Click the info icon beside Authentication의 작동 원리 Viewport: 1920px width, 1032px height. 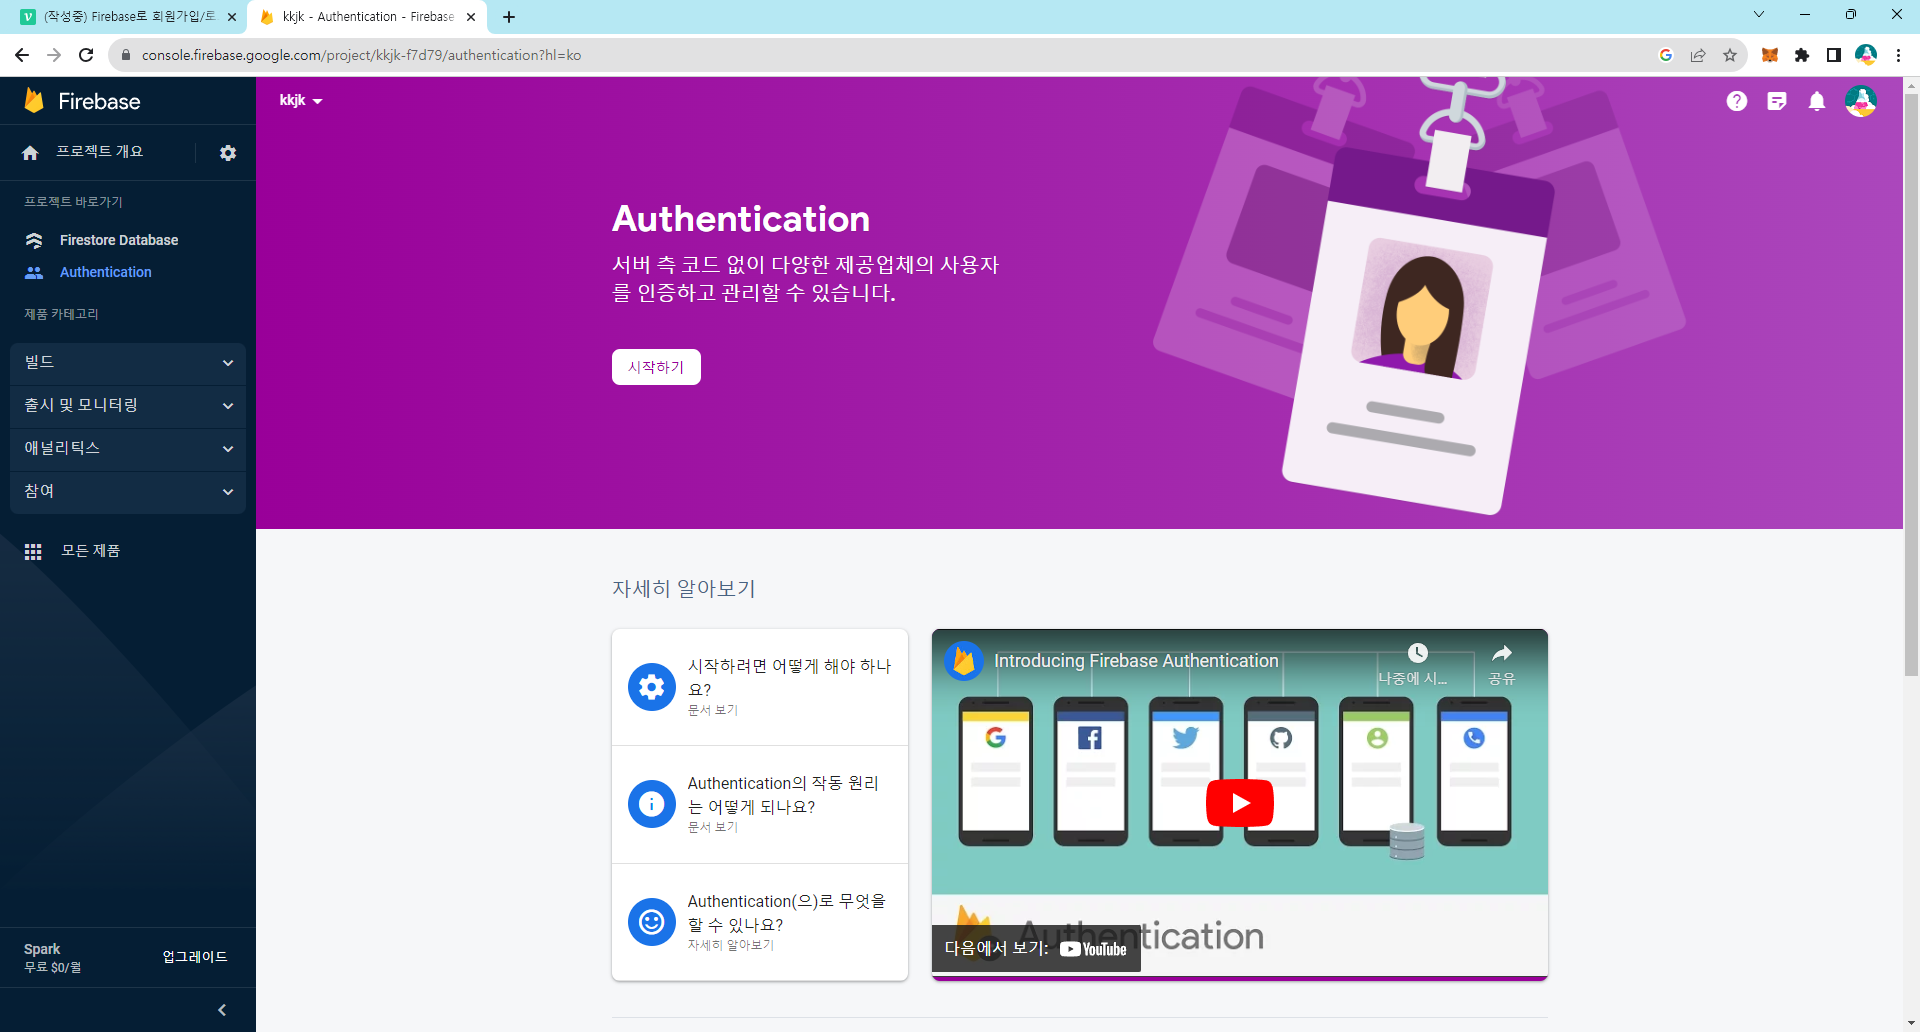coord(652,804)
